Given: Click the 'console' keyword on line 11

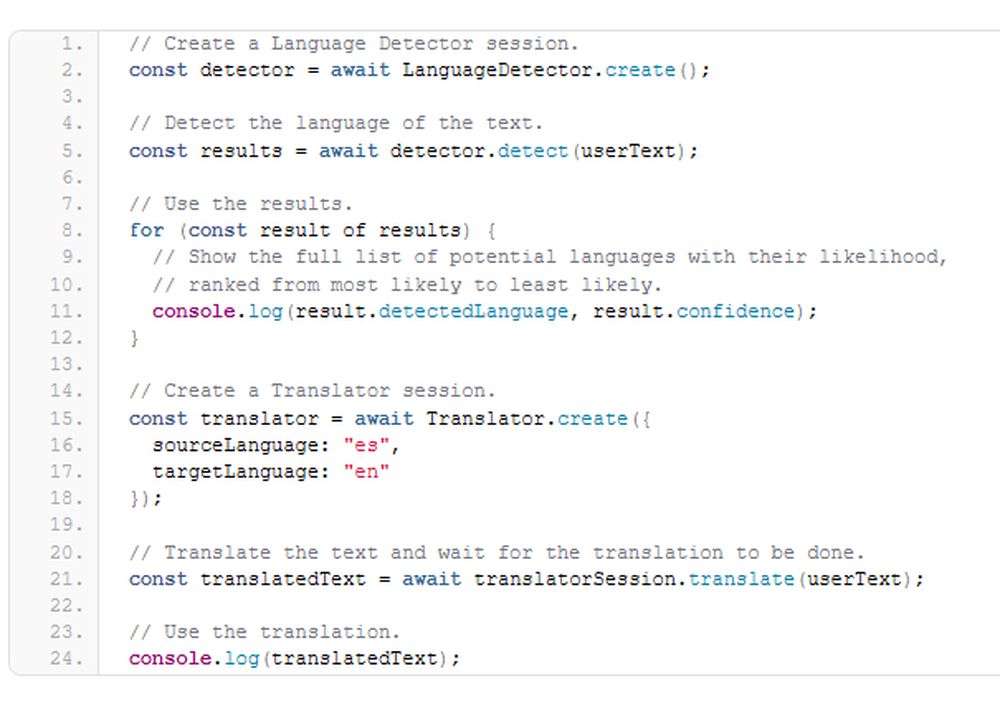Looking at the screenshot, I should tap(194, 311).
